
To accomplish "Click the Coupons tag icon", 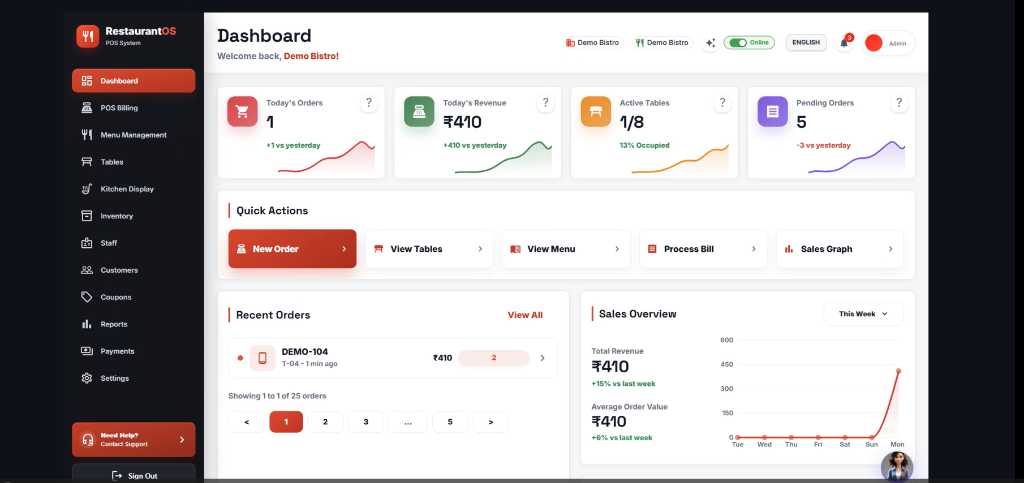I will (x=87, y=297).
